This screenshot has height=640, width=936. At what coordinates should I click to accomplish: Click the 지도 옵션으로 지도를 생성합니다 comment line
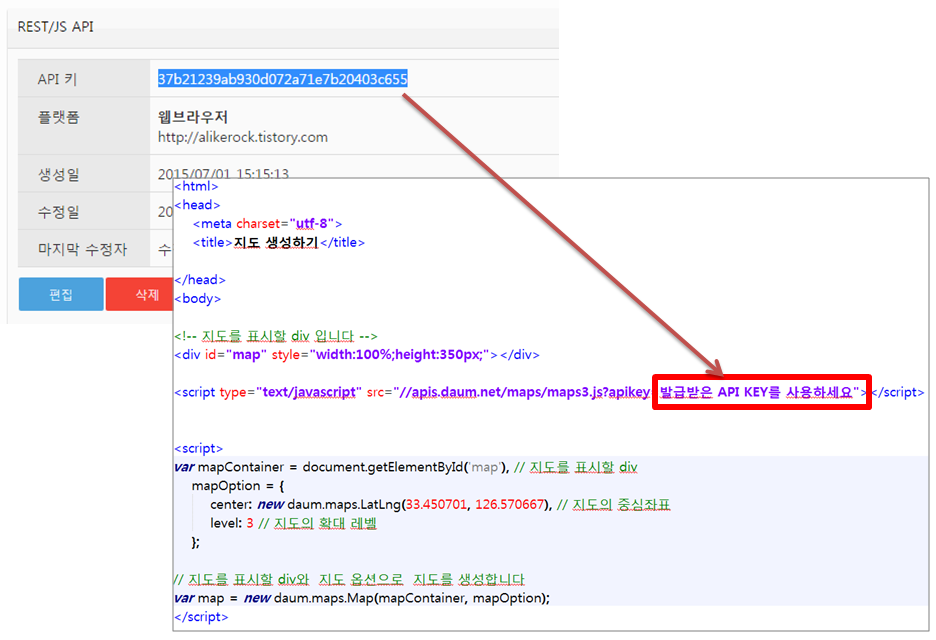[349, 580]
